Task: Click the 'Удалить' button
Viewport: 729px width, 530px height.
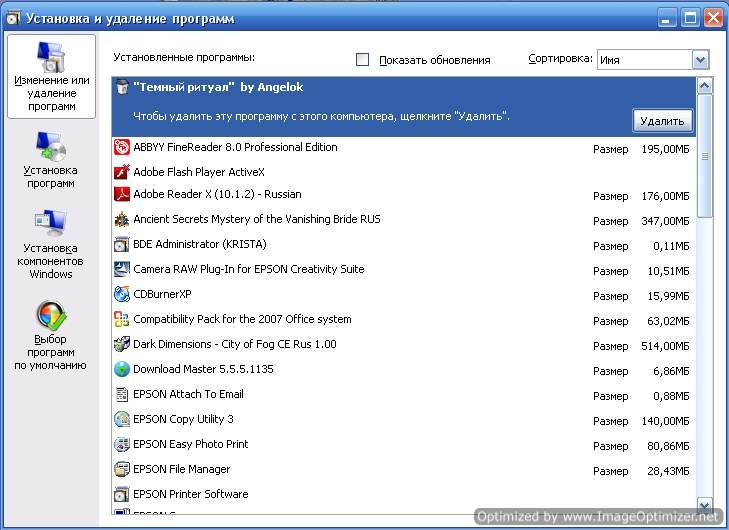Action: pos(663,121)
